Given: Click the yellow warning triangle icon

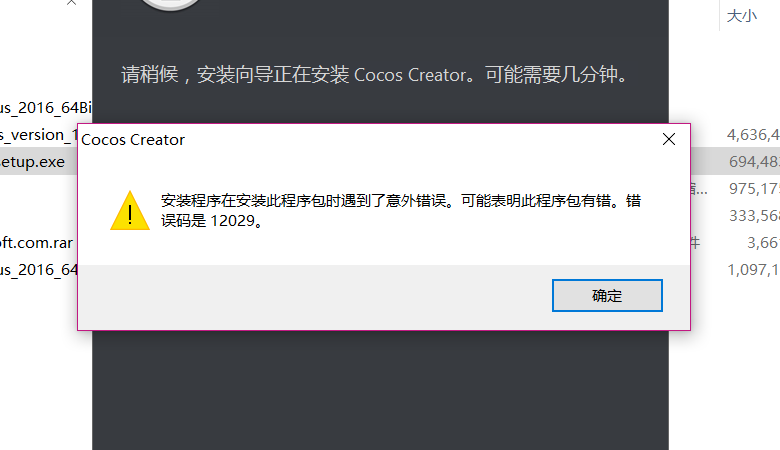Looking at the screenshot, I should pos(130,211).
